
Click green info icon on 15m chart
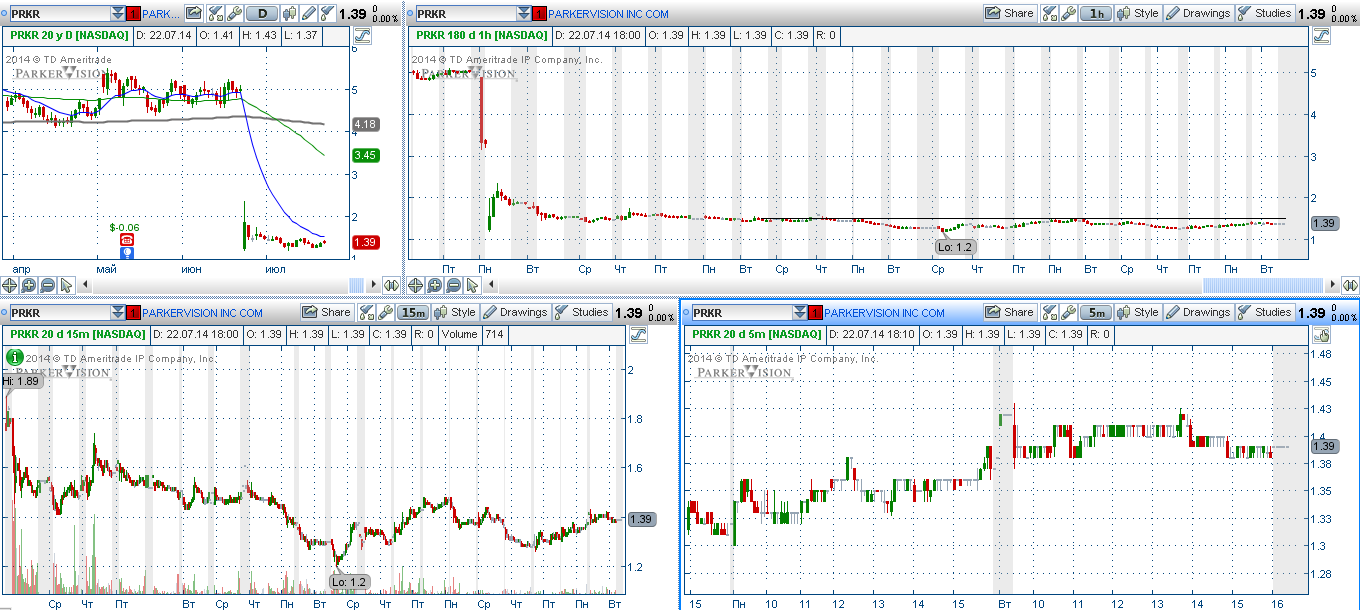point(14,356)
